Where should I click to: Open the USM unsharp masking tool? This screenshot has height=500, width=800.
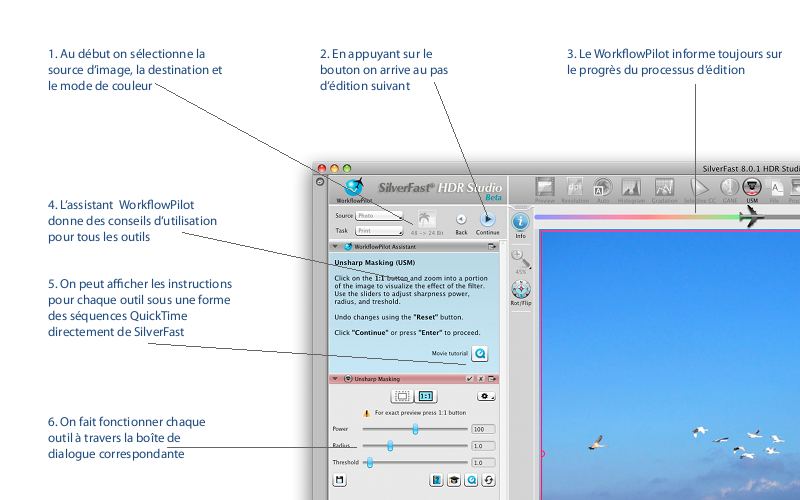coord(751,187)
